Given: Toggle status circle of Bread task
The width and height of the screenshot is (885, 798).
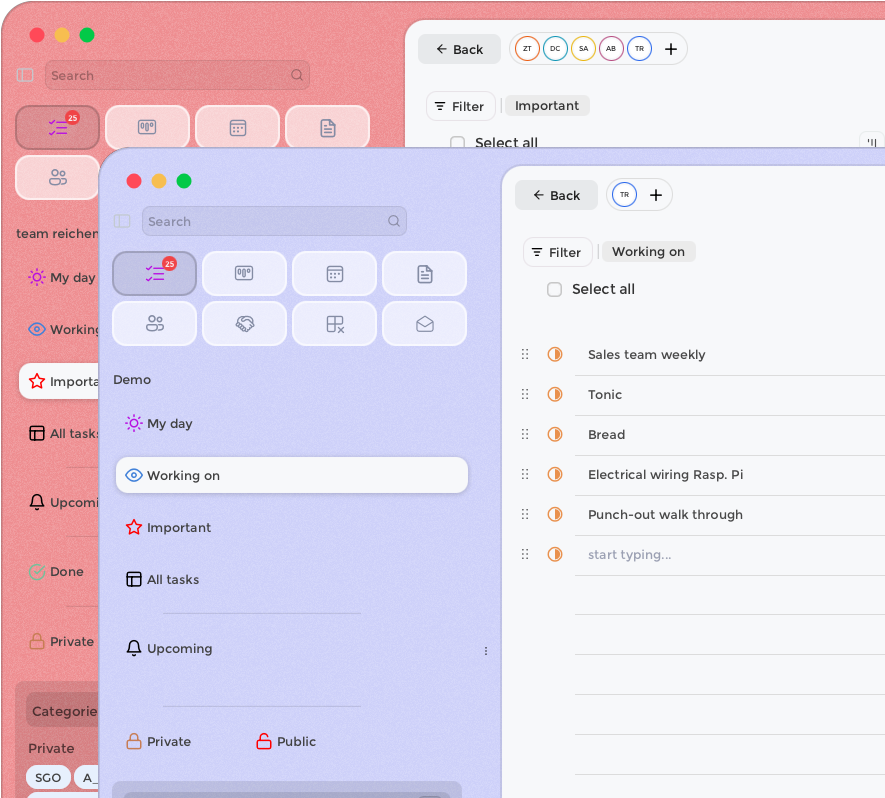Looking at the screenshot, I should 555,435.
